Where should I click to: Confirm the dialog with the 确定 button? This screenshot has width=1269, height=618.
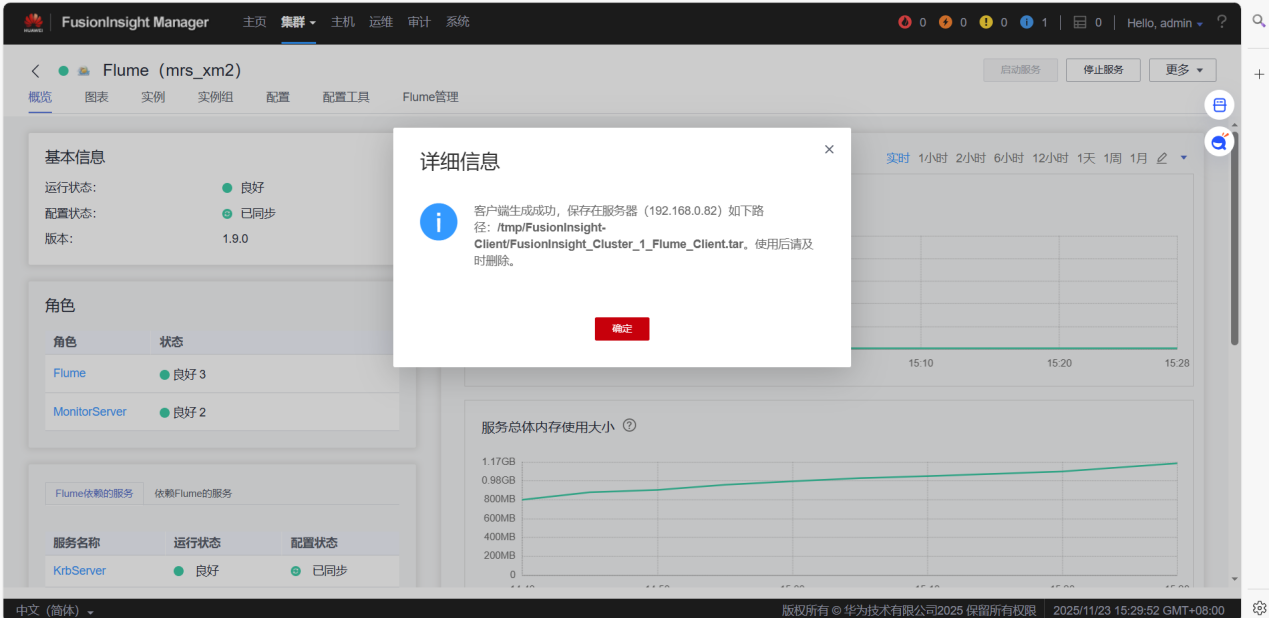coord(622,328)
